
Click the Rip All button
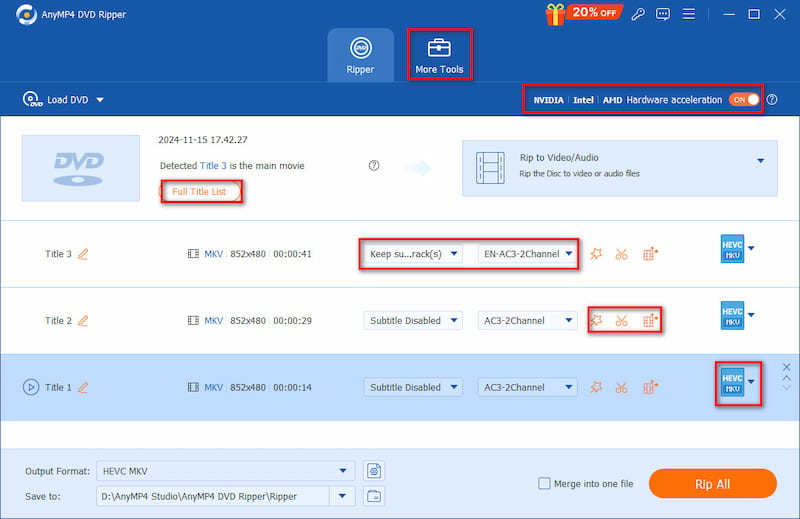click(712, 484)
